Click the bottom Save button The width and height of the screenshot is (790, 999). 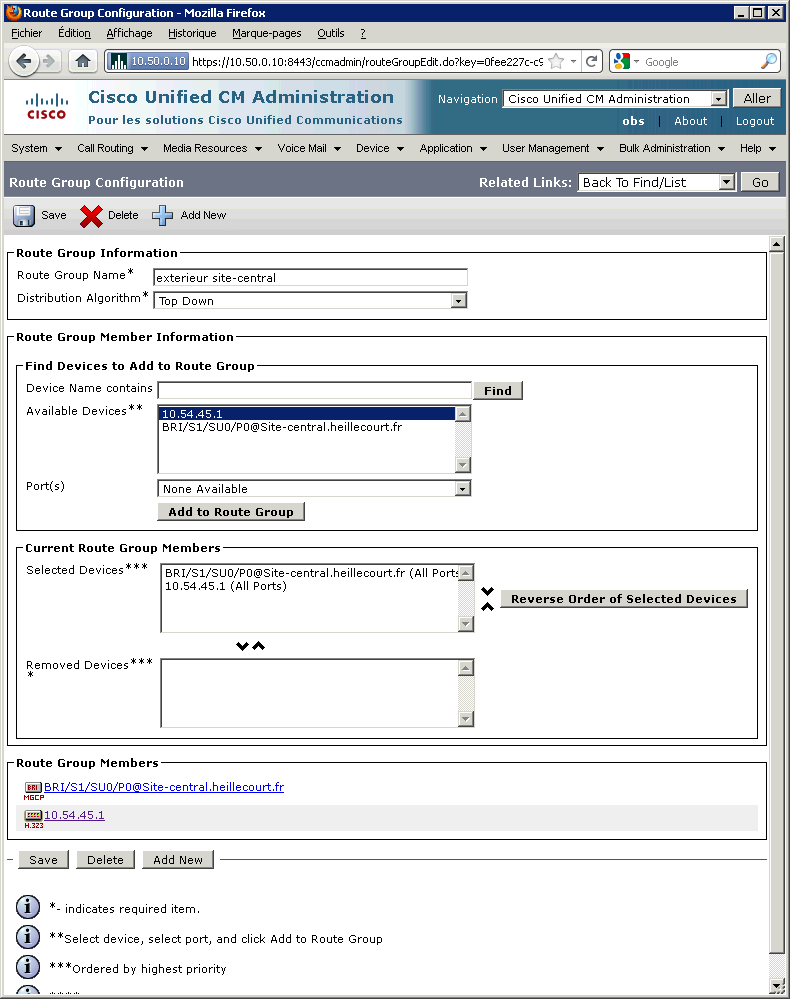coord(43,859)
